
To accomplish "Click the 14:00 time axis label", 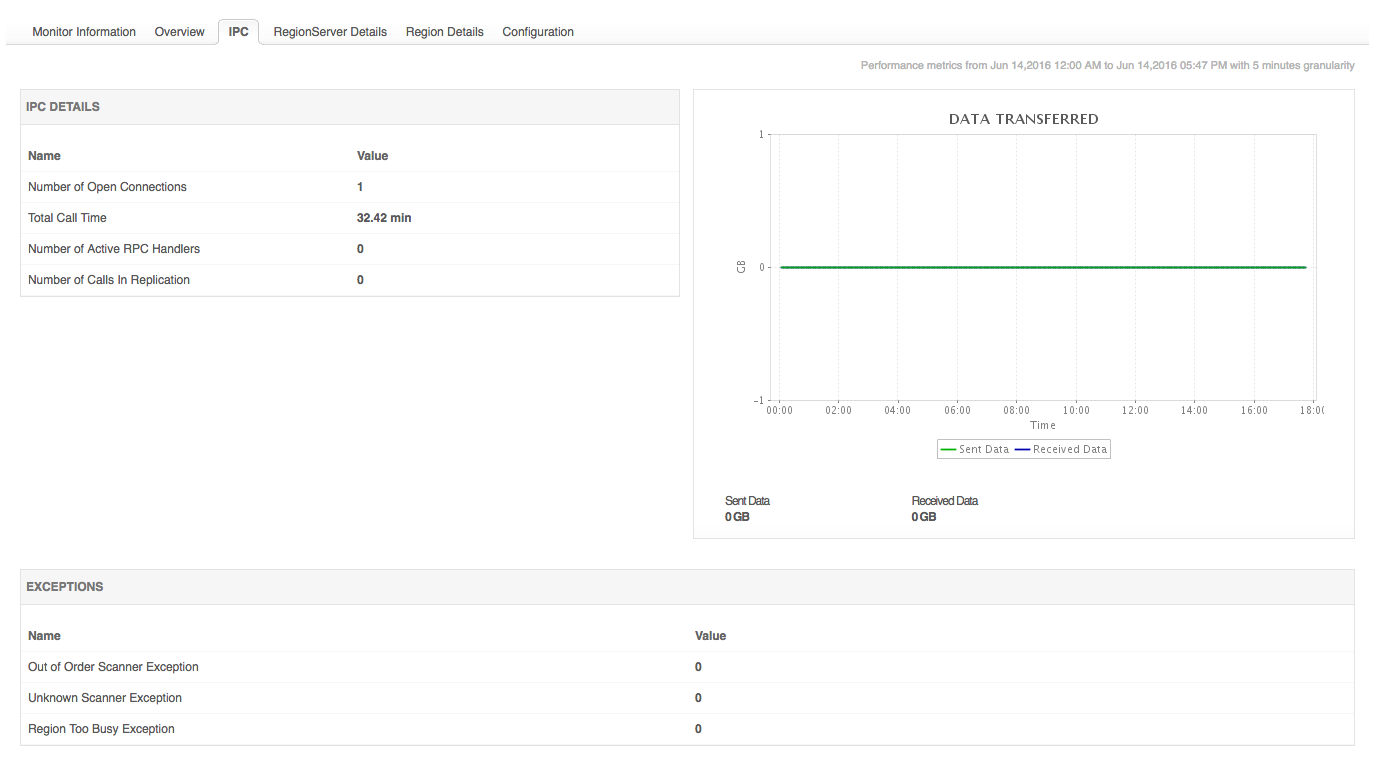I will click(x=1194, y=410).
